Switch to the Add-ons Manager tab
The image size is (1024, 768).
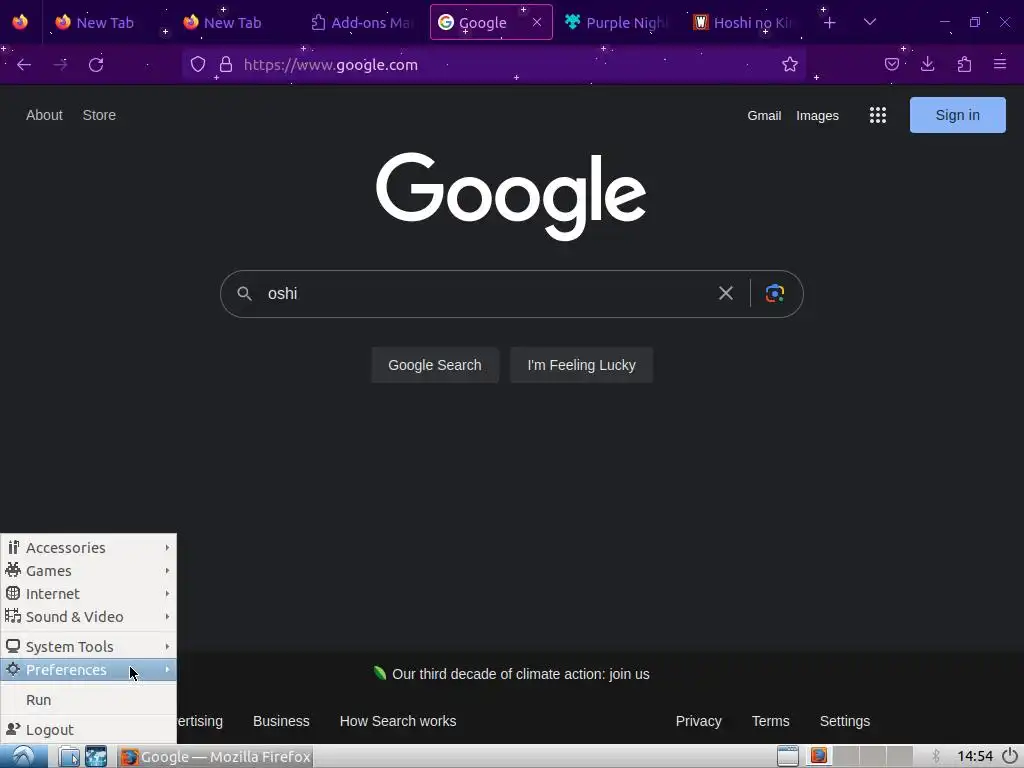pos(363,22)
